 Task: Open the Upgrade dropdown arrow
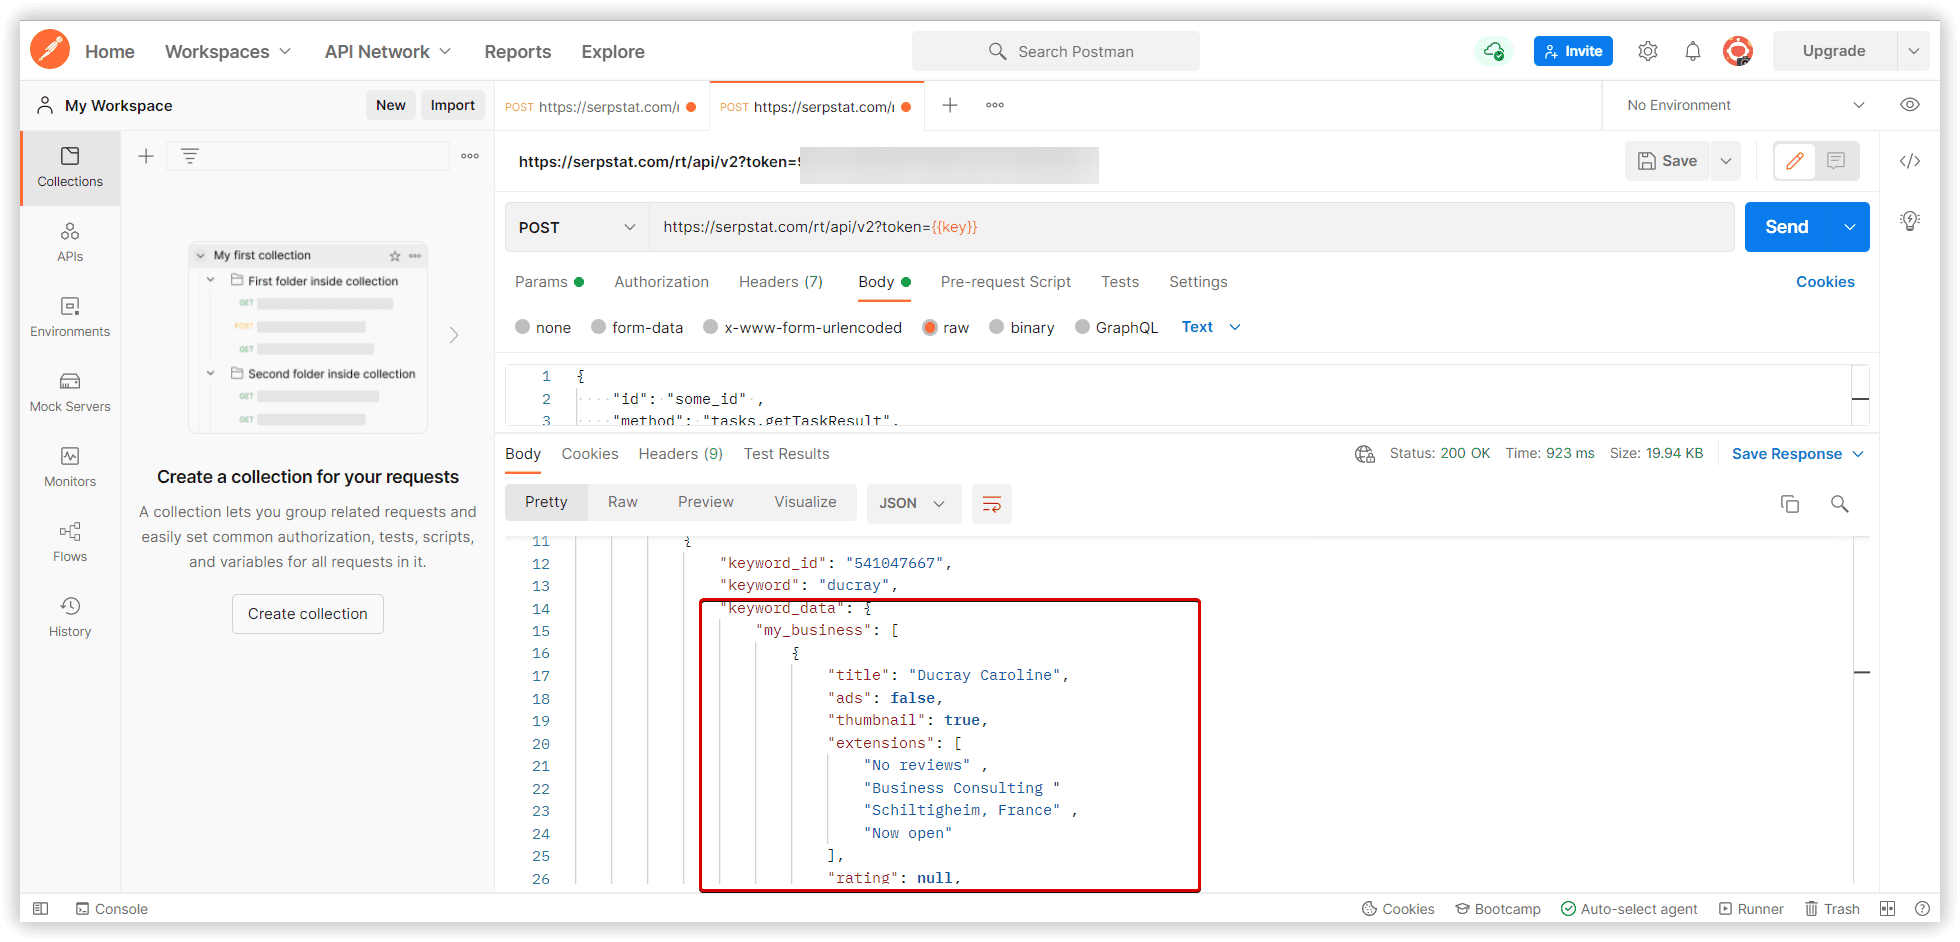[1913, 51]
